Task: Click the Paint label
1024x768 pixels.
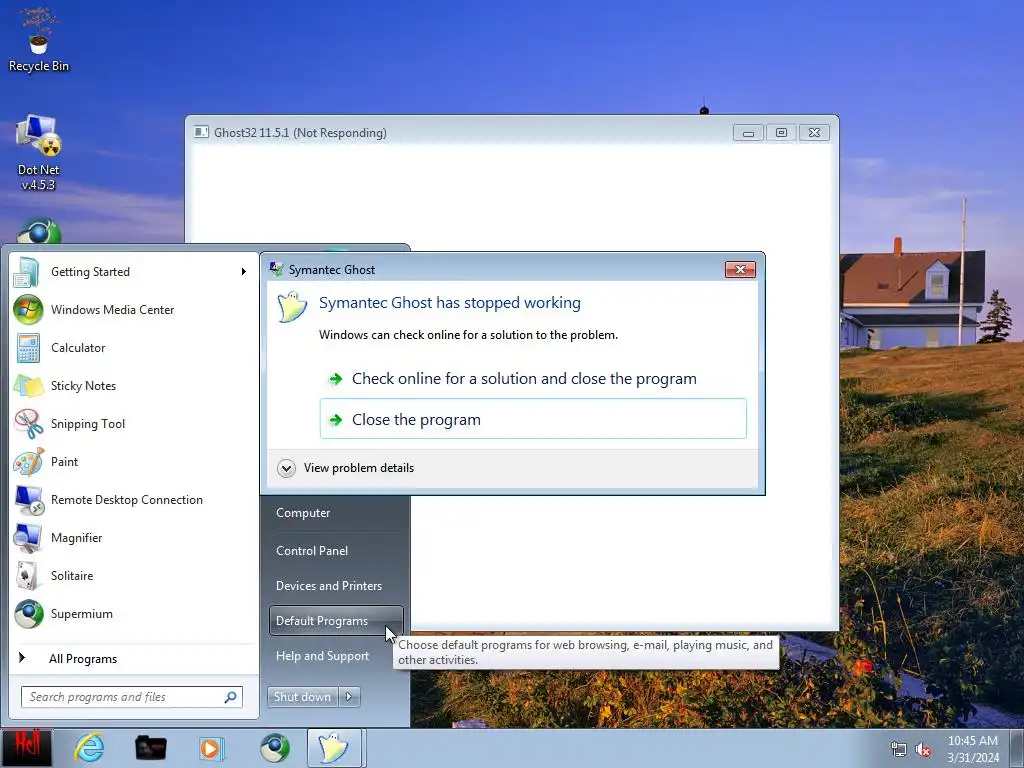Action: [64, 462]
